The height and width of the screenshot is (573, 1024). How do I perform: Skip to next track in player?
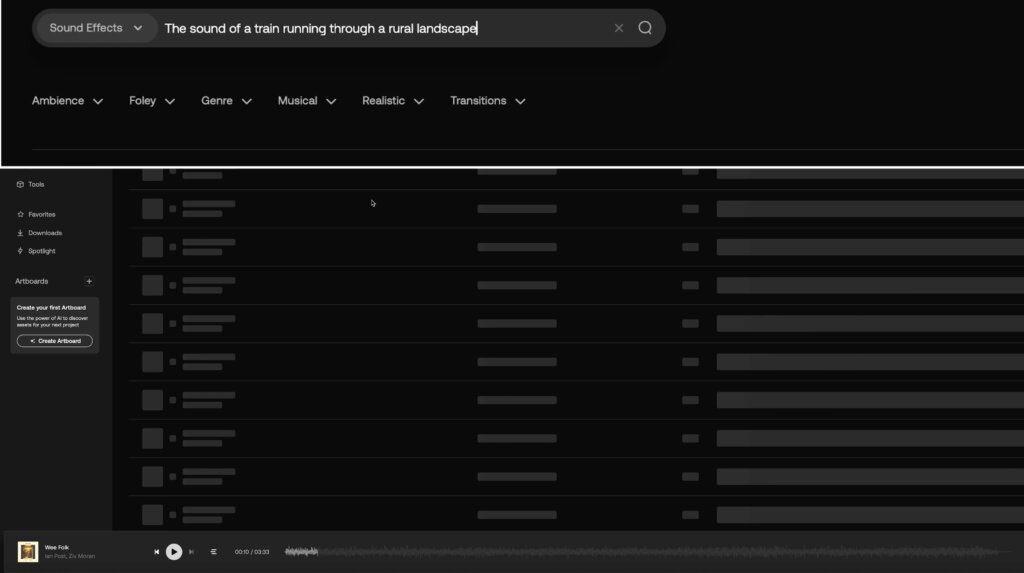point(191,552)
